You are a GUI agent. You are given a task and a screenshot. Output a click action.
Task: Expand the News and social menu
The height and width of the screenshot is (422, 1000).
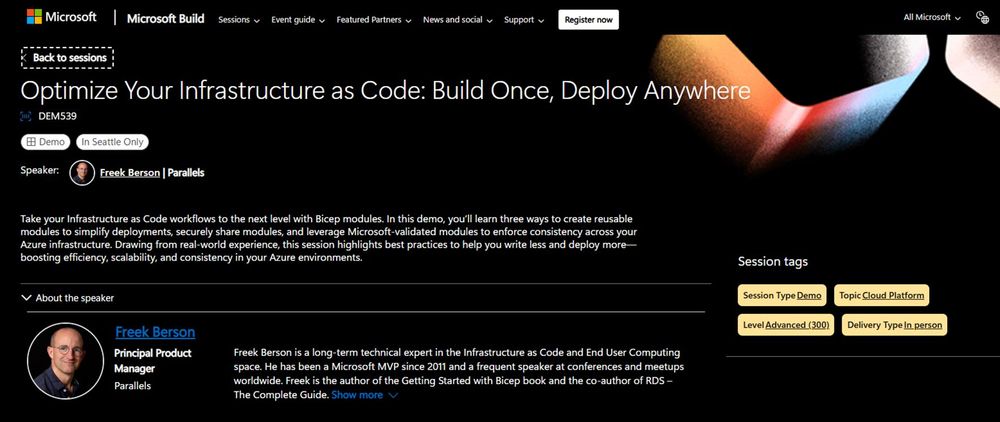pos(457,20)
